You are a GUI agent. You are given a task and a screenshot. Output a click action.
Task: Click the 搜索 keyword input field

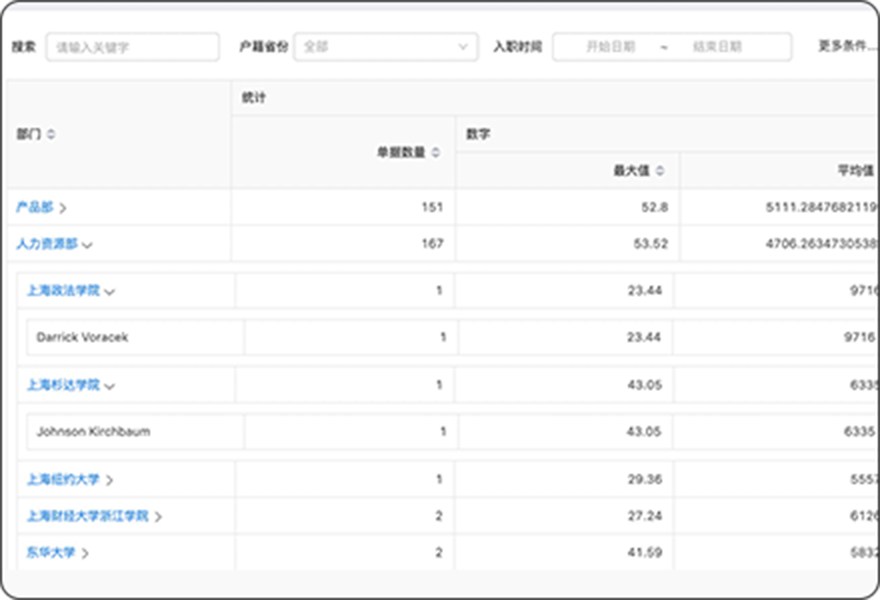click(x=132, y=47)
